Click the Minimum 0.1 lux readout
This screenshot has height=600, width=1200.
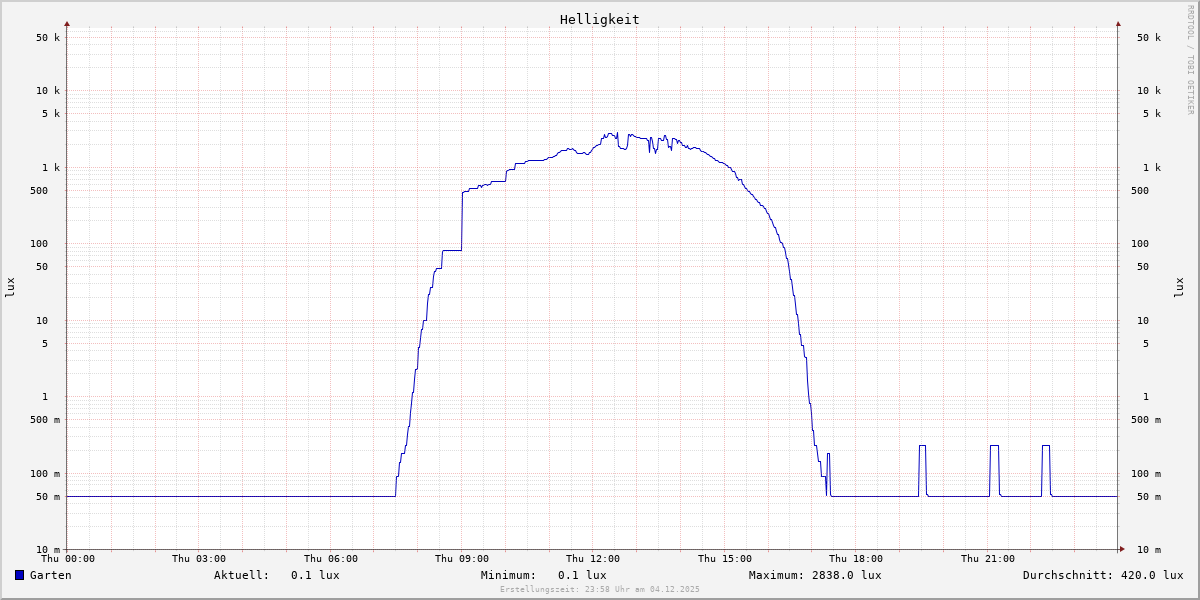pyautogui.click(x=582, y=575)
